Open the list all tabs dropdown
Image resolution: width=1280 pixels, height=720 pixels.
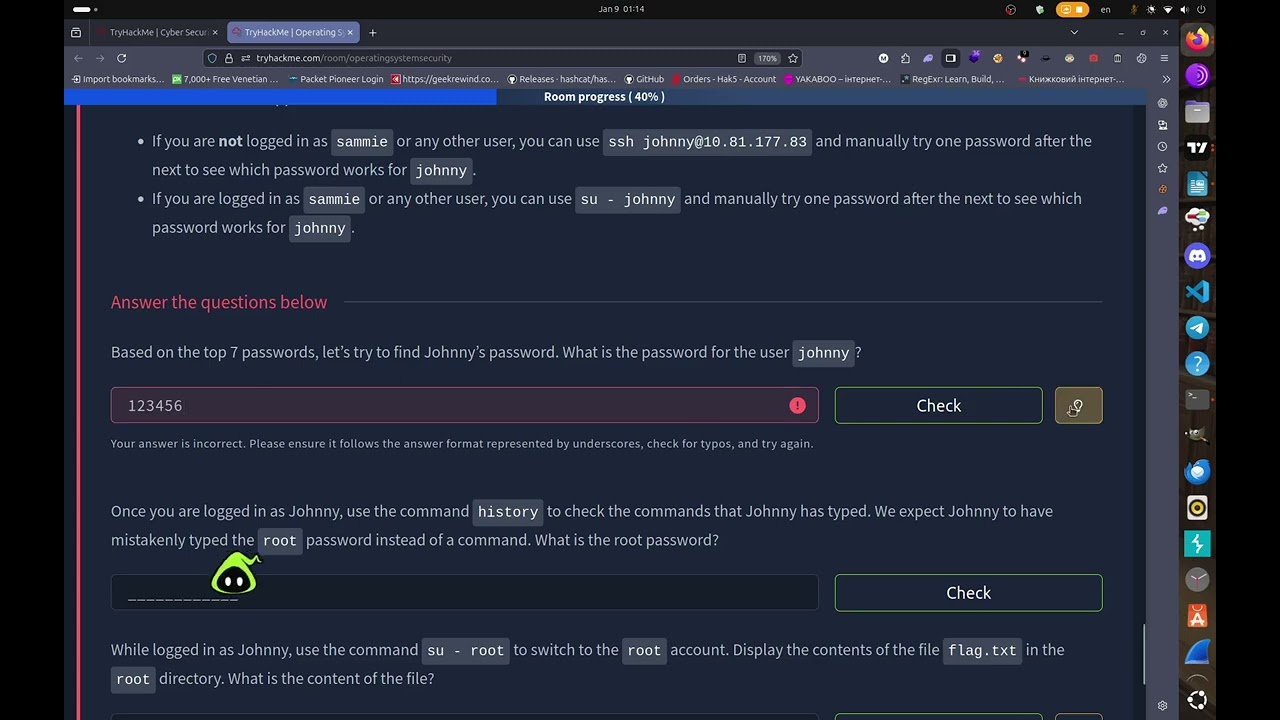1074,32
